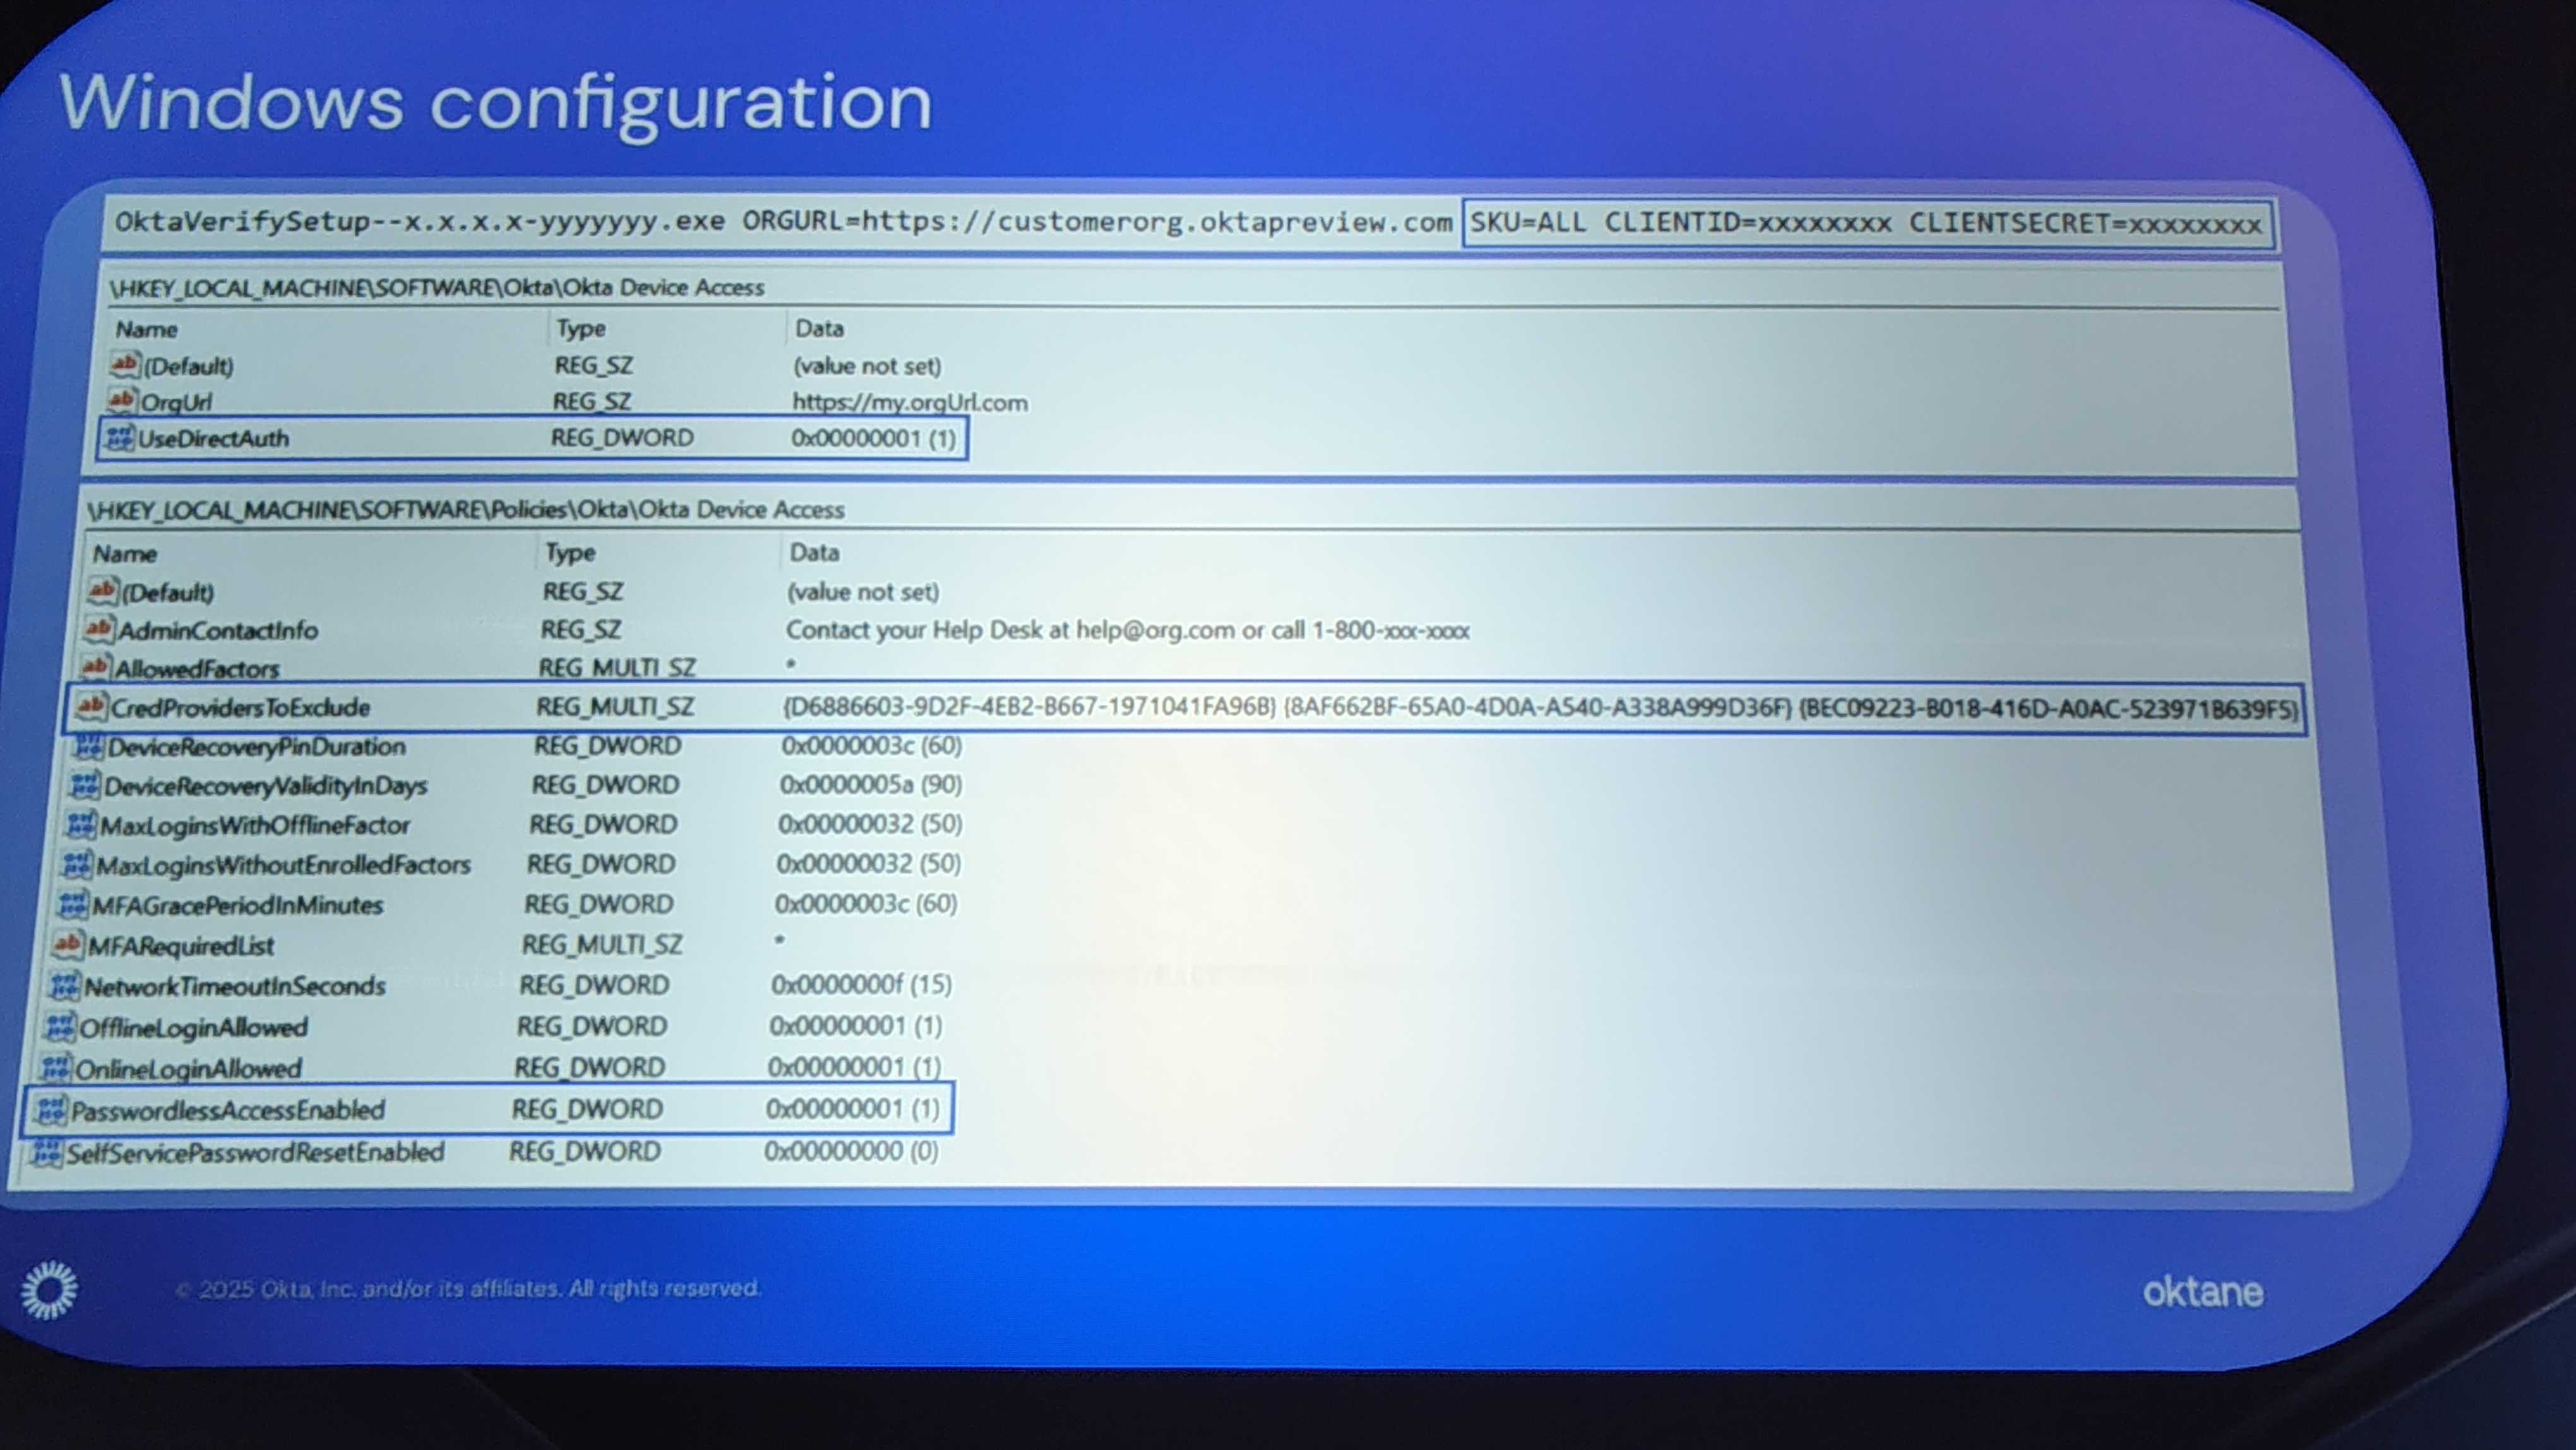The width and height of the screenshot is (2576, 1450).
Task: Click the DWORD icon beside OnlineLoginAllowed
Action: [x=56, y=1068]
